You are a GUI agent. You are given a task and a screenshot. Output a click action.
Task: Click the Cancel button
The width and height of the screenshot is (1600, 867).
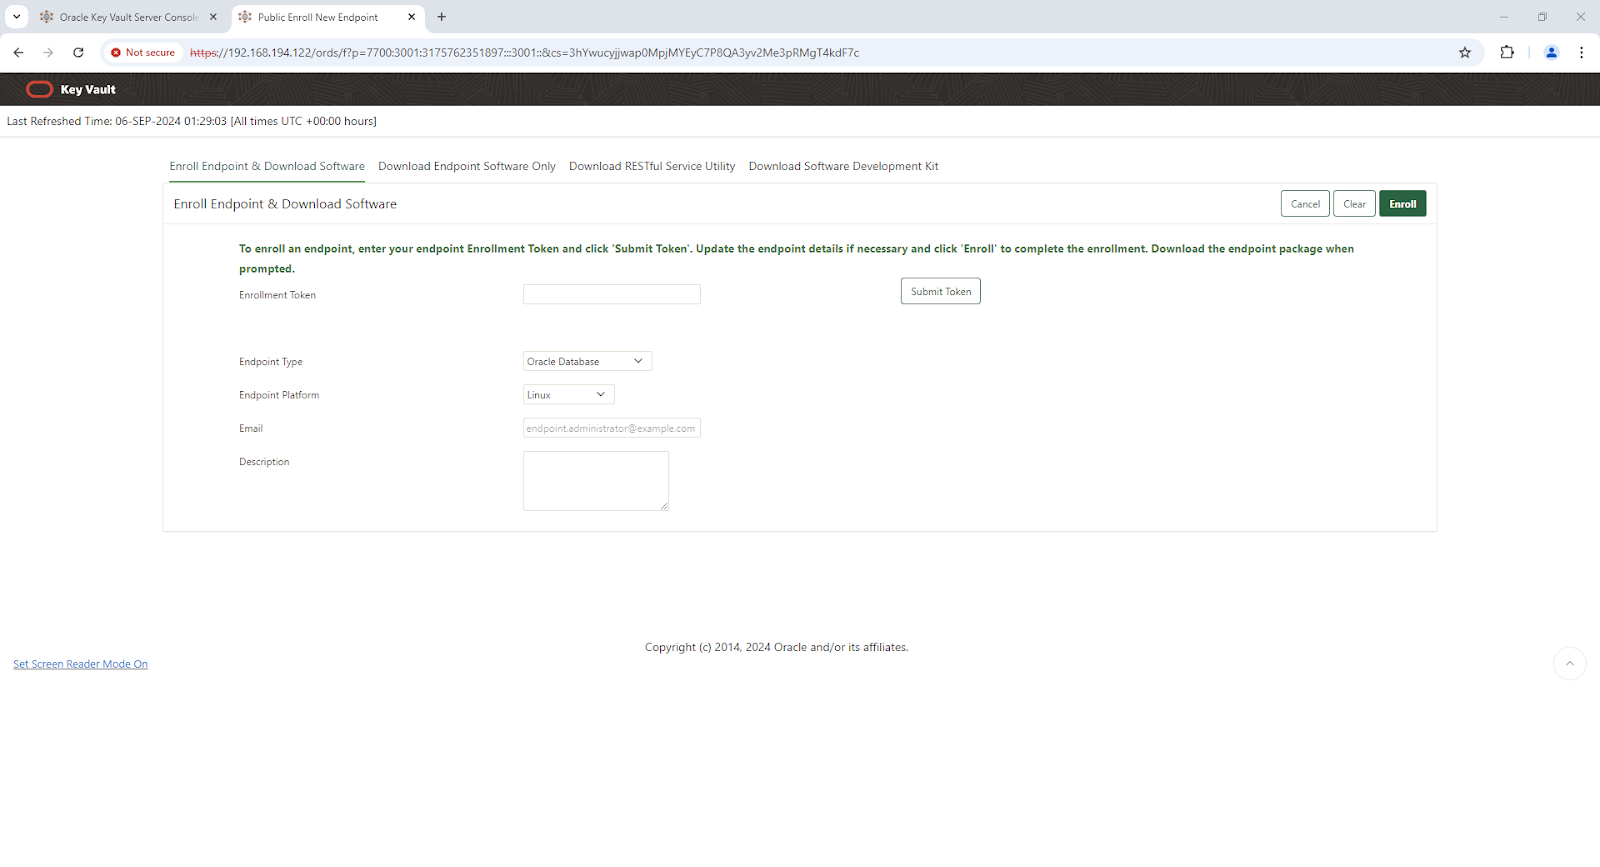(x=1305, y=204)
